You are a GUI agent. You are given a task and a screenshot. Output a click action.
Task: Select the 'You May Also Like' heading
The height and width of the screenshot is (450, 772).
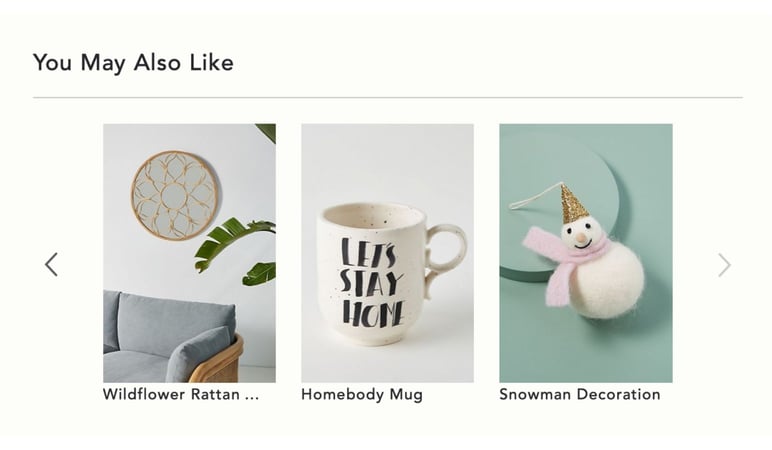click(x=133, y=63)
